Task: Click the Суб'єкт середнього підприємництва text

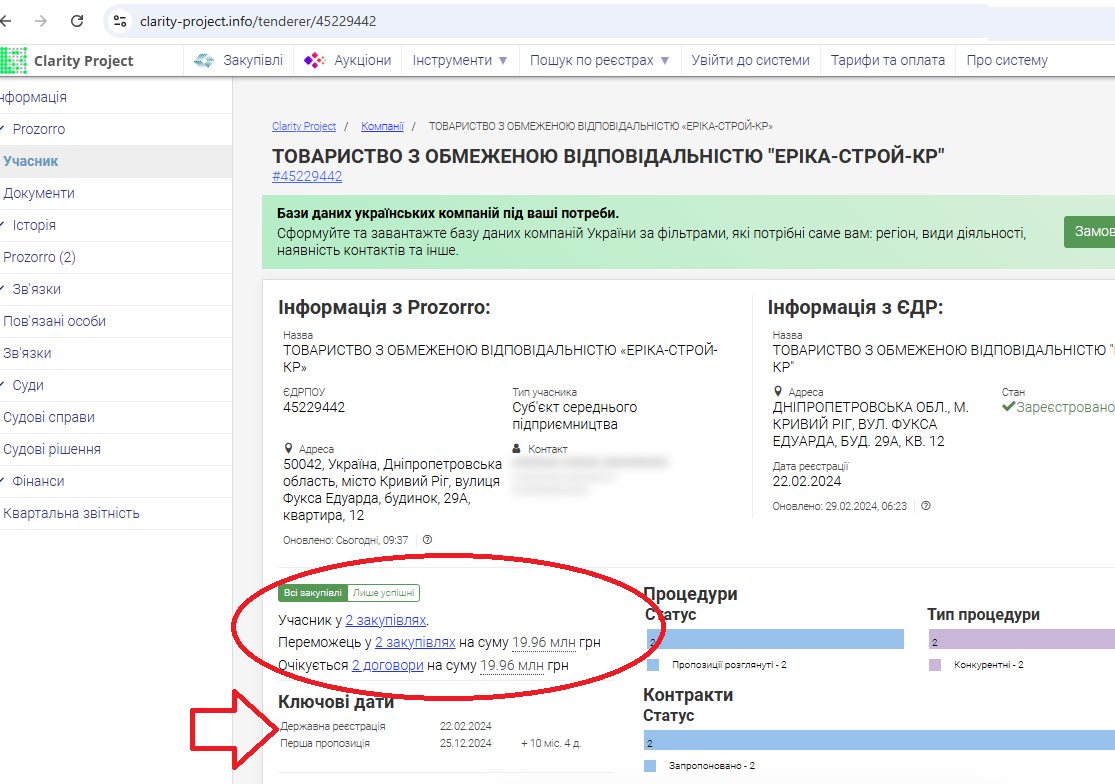Action: click(x=575, y=416)
